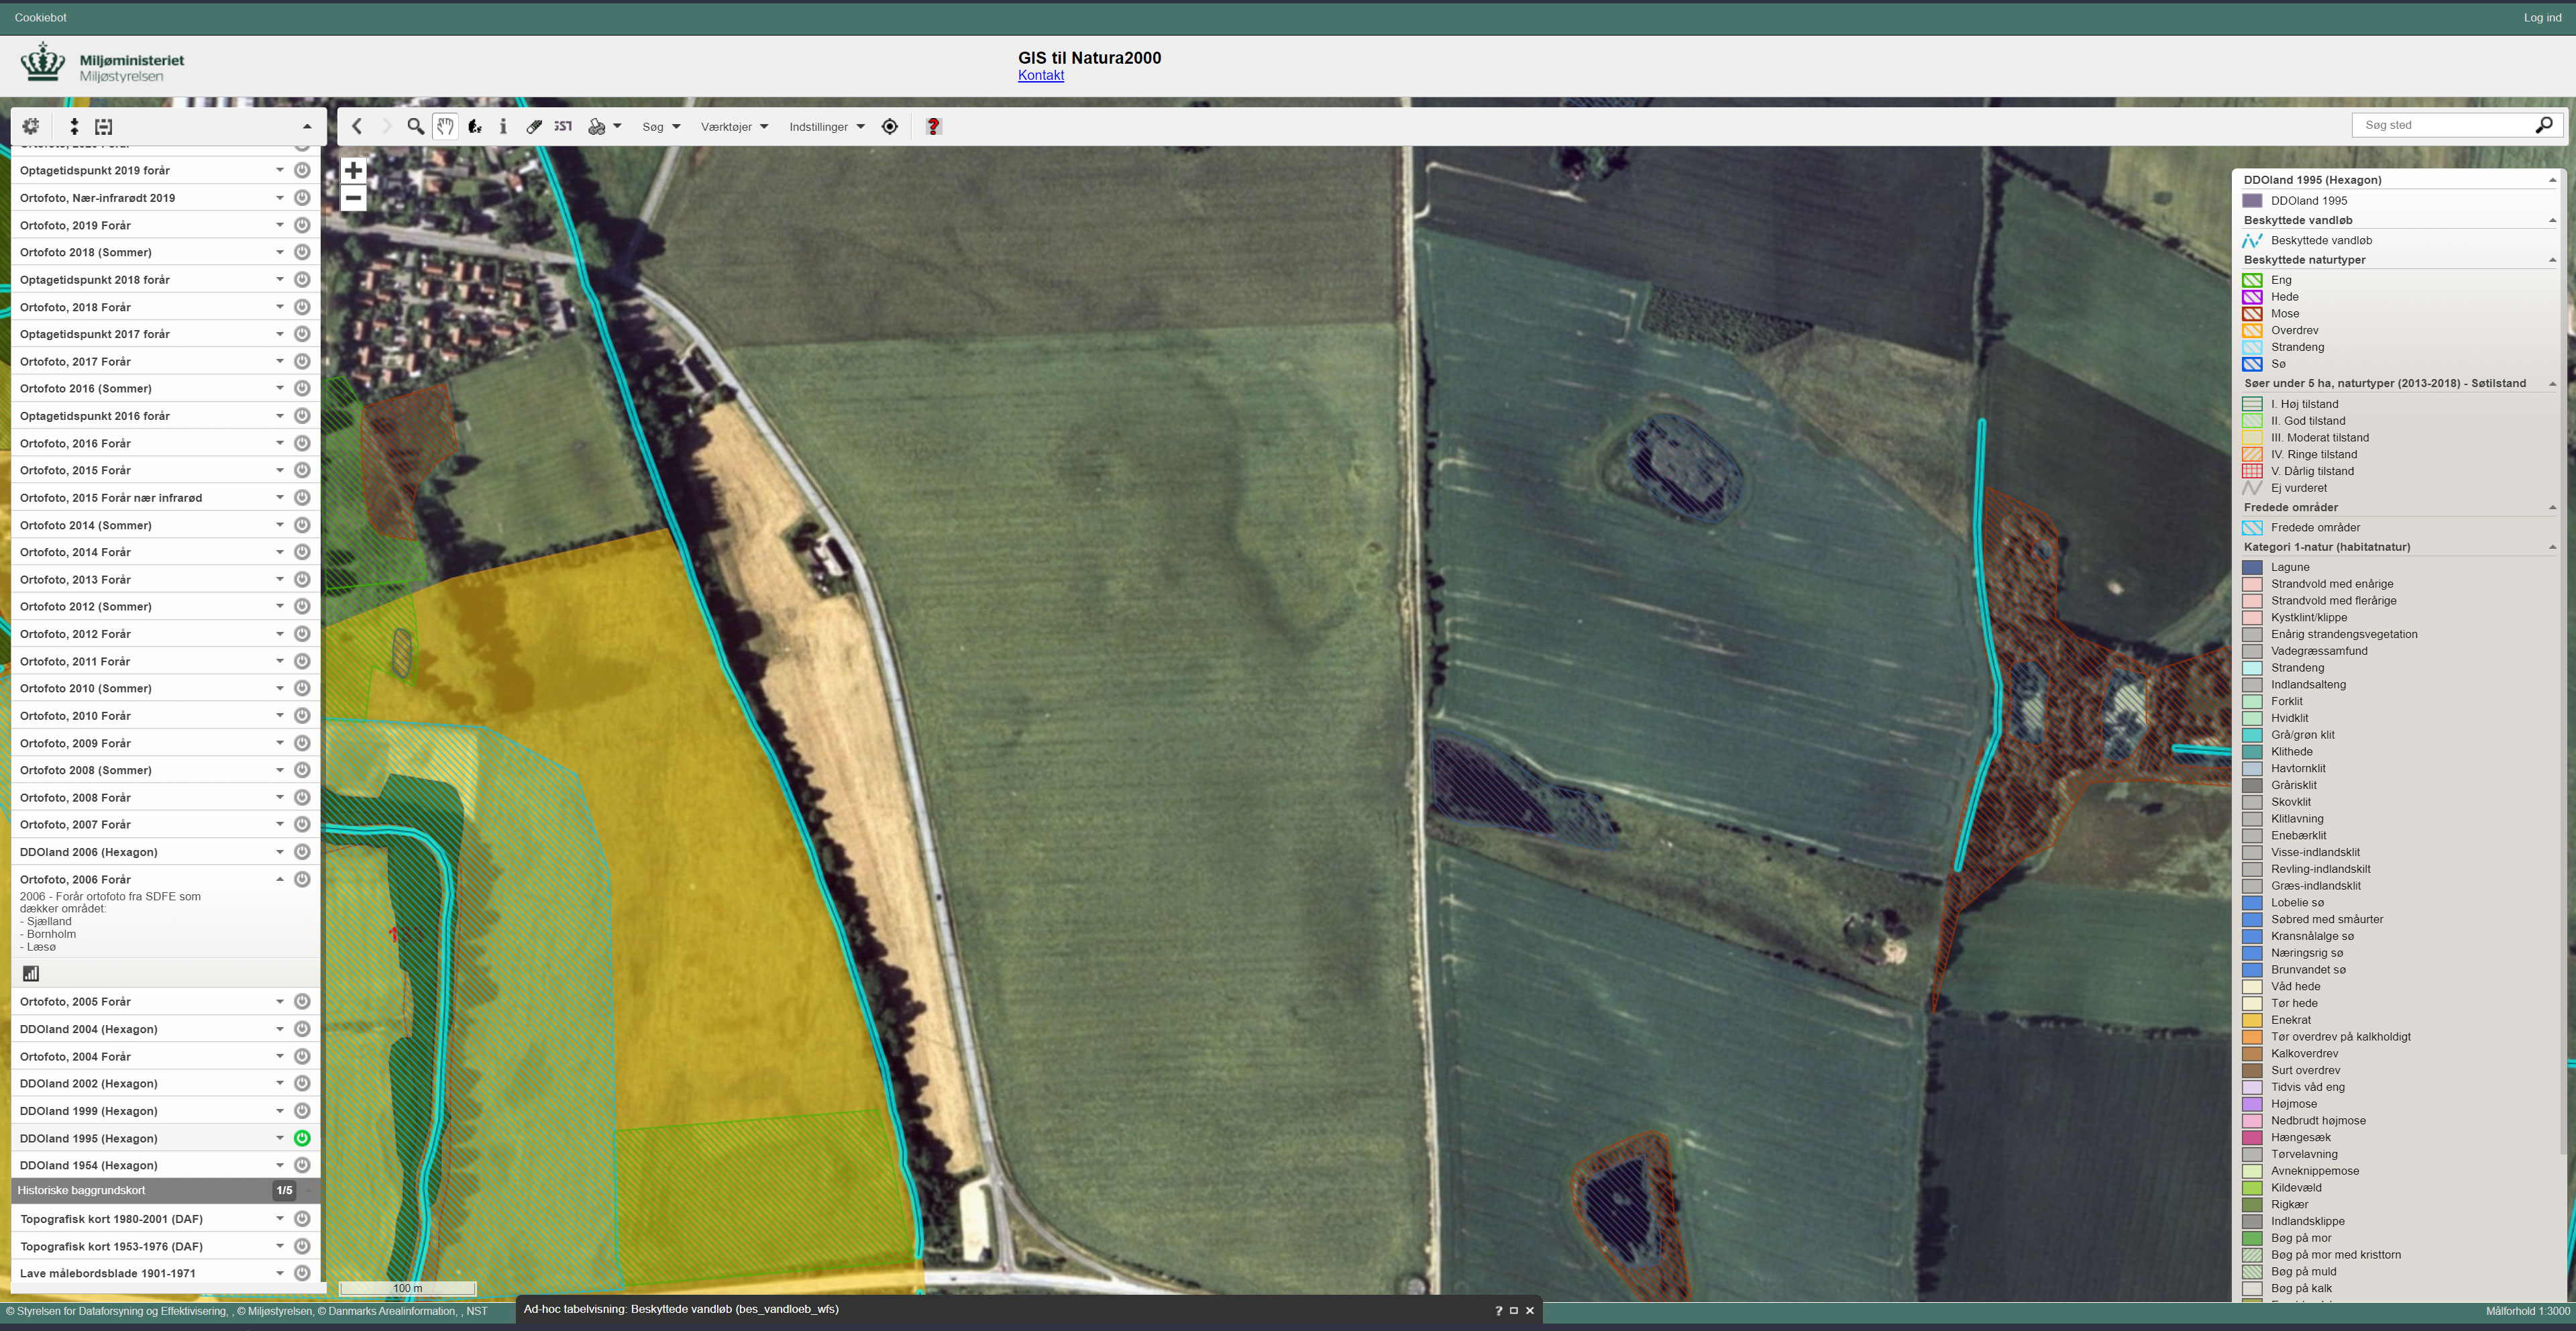Select the pan hand tool
This screenshot has height=1331, width=2576.
point(445,126)
